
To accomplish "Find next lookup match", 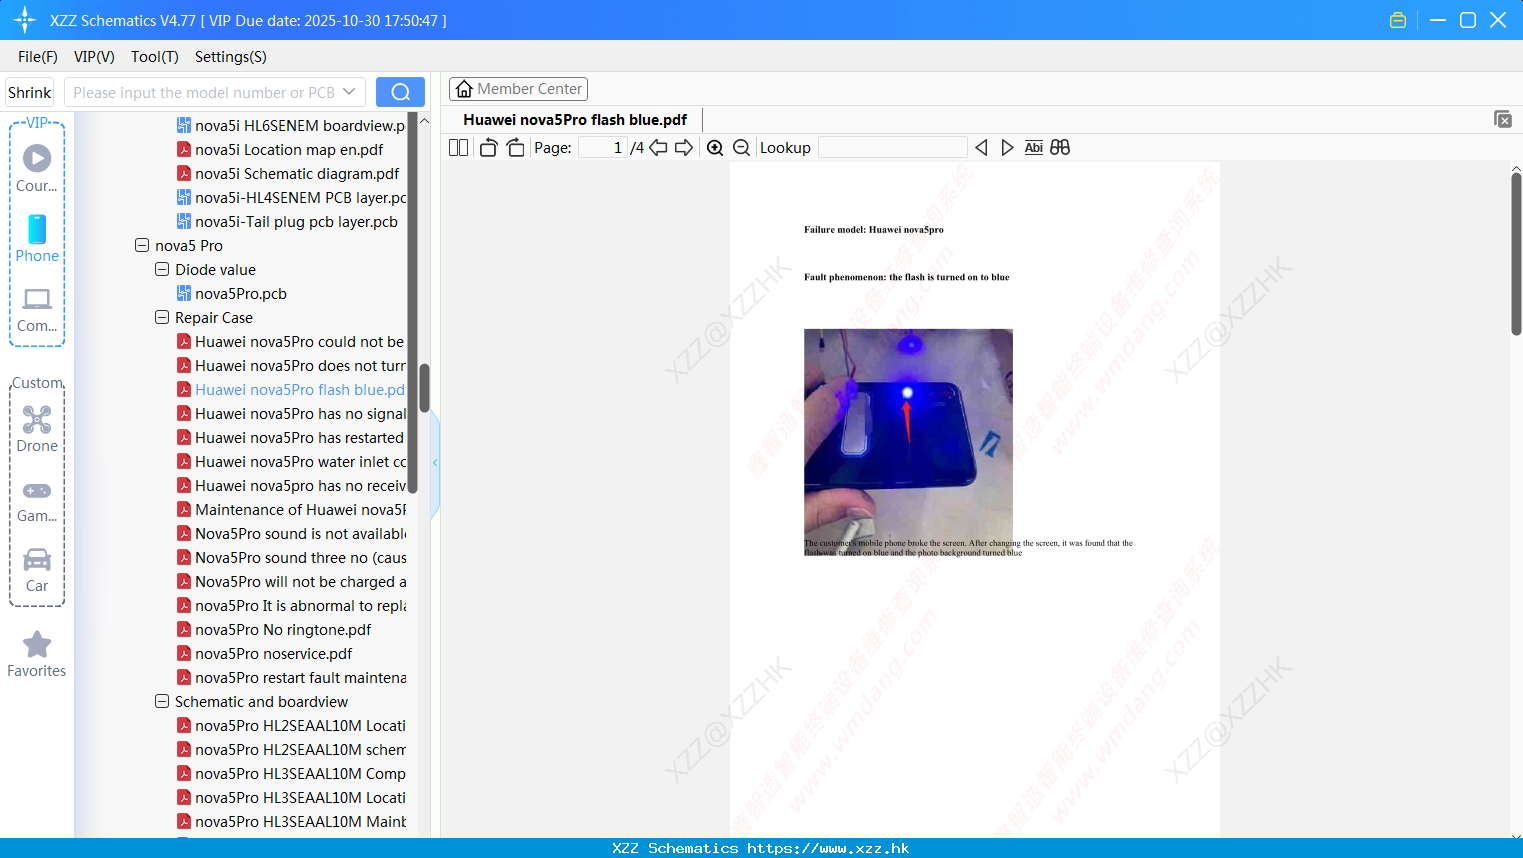I will 1007,147.
